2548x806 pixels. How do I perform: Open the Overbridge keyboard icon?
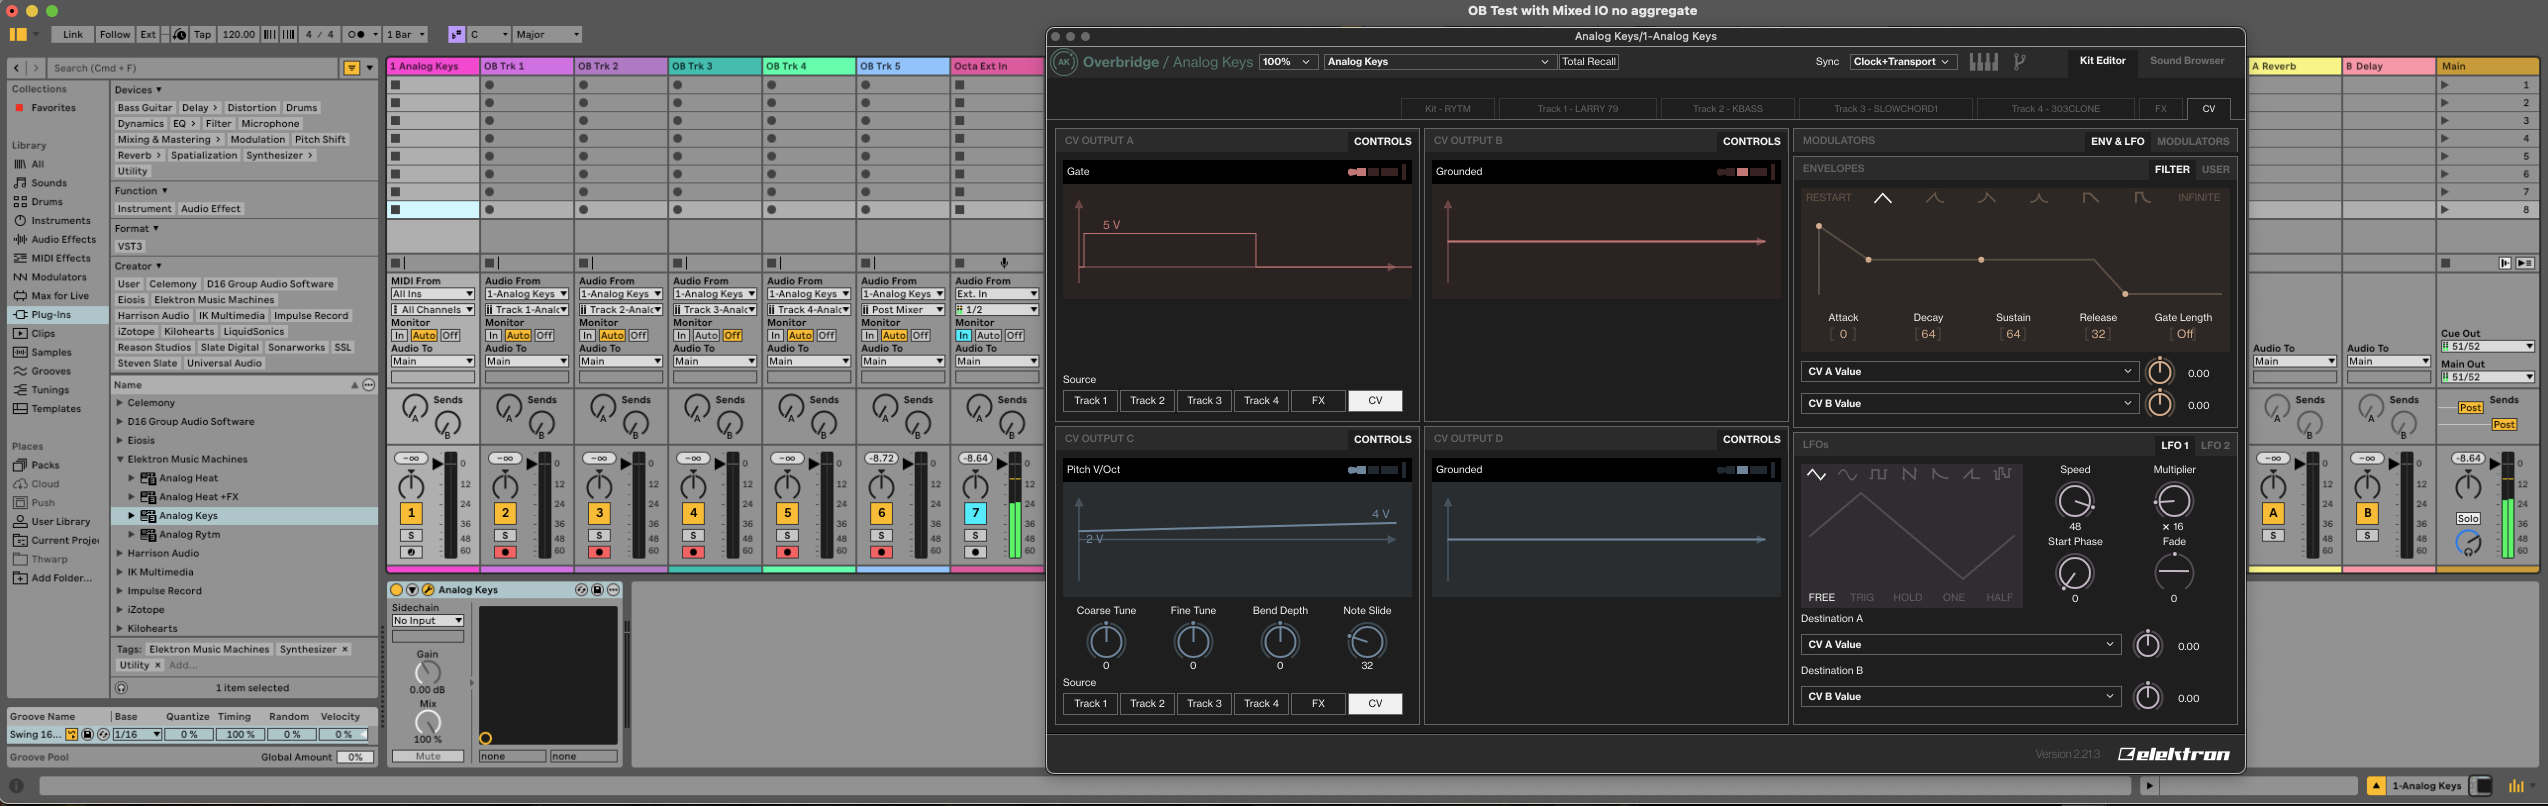[1983, 62]
